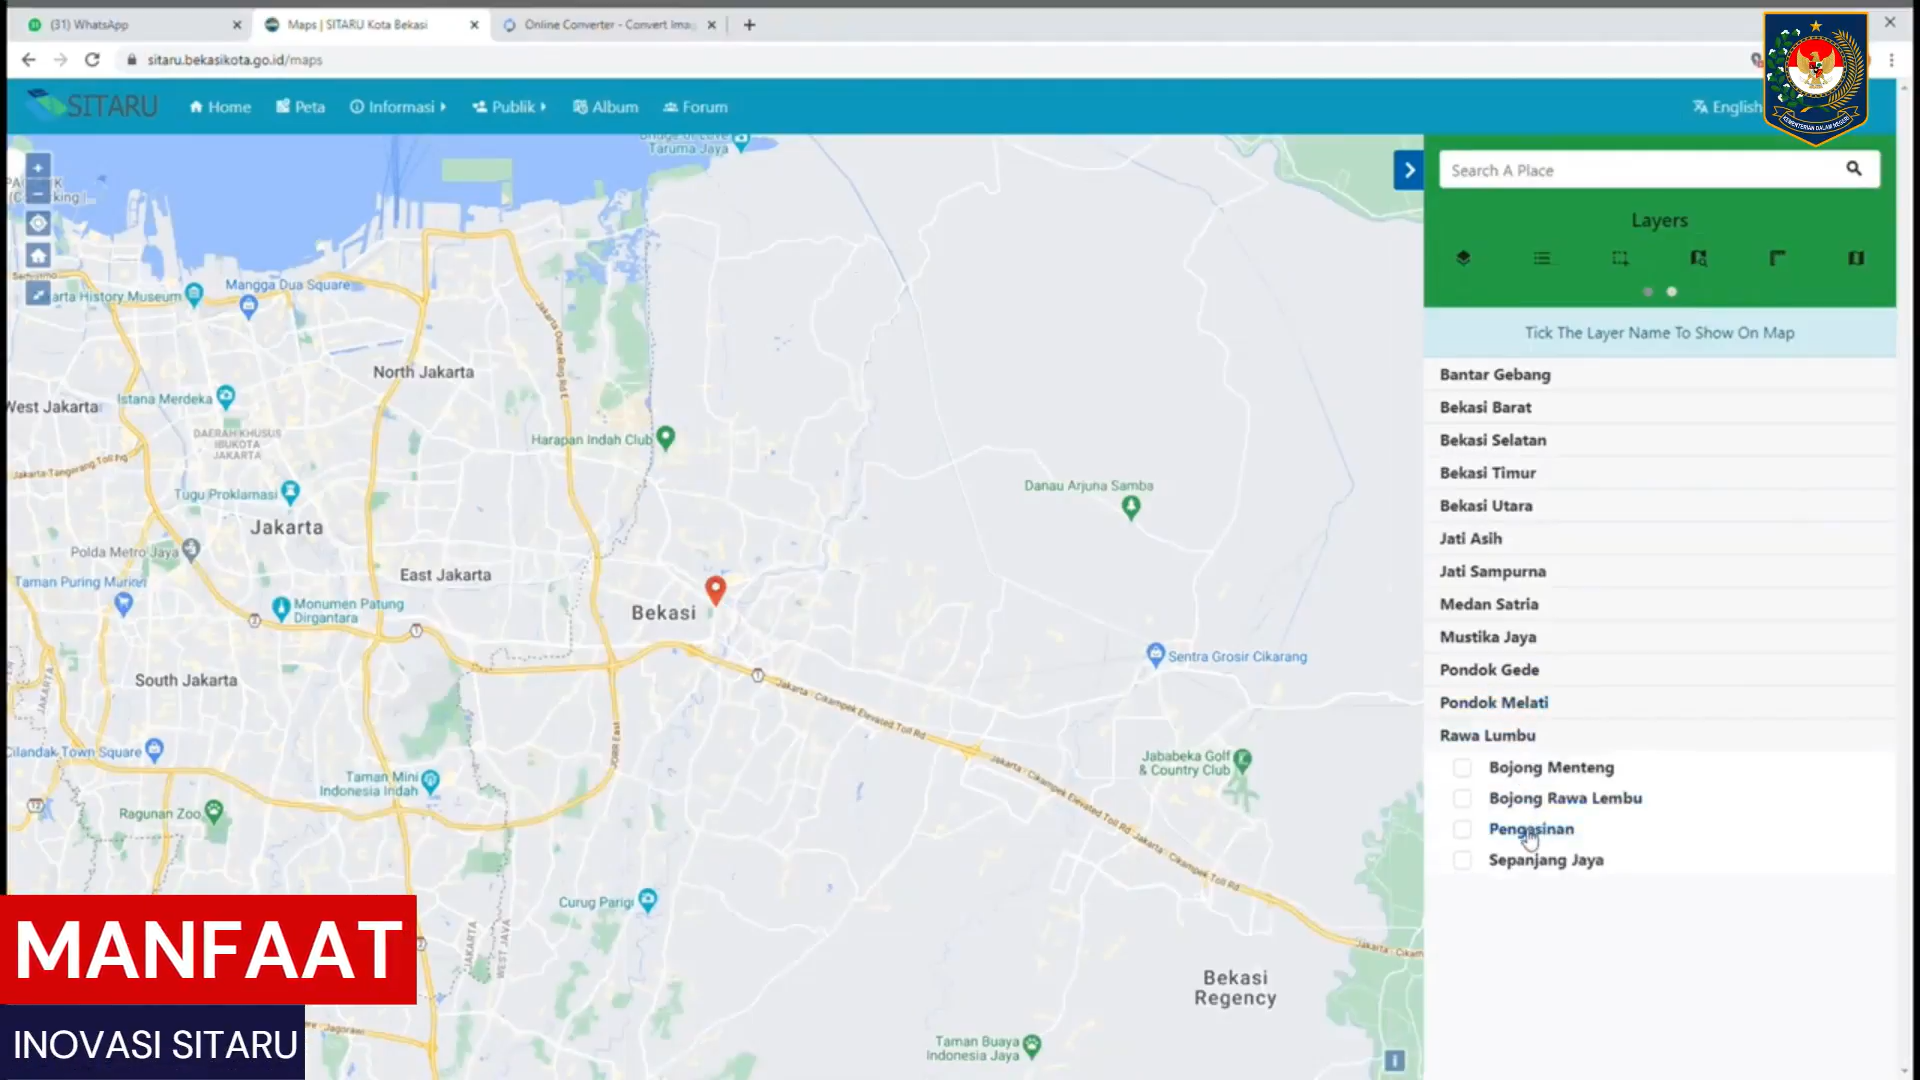
Task: Expand the Bekasi Utara district
Action: pyautogui.click(x=1660, y=506)
